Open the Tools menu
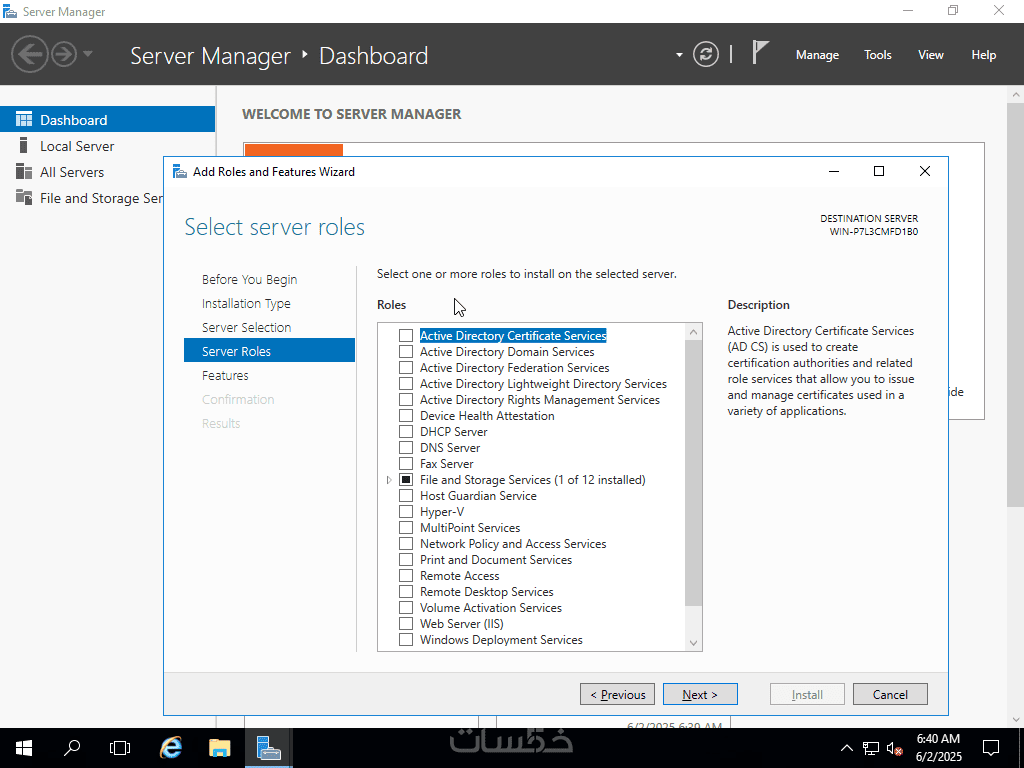 click(x=877, y=55)
